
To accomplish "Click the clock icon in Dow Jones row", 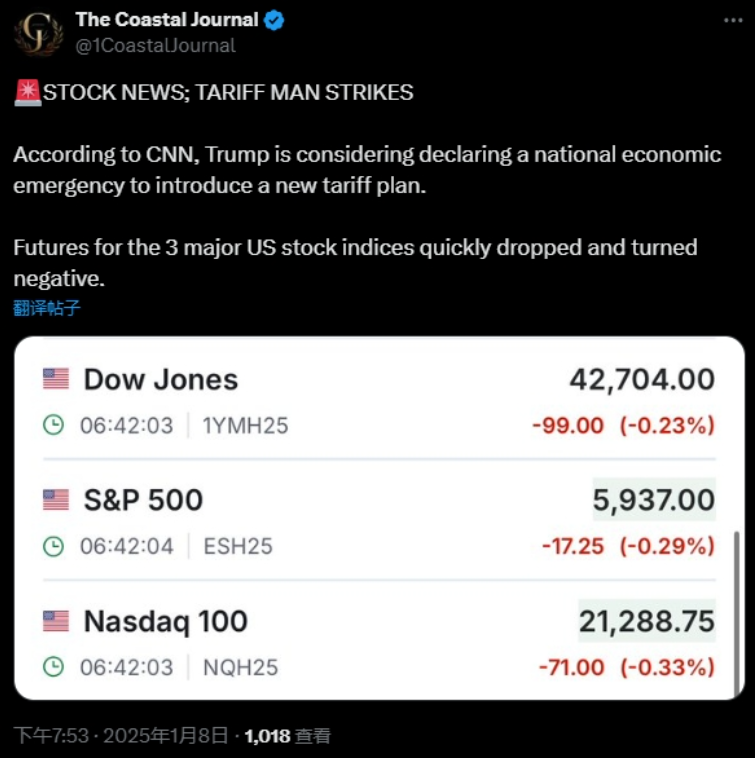I will tap(53, 425).
